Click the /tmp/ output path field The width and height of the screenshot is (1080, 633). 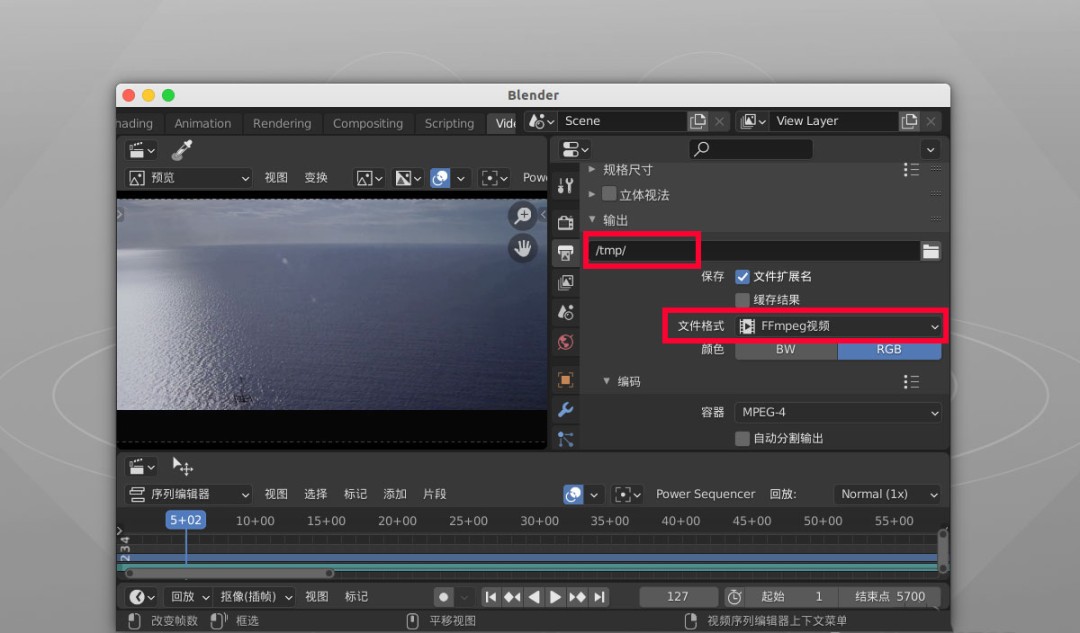pyautogui.click(x=641, y=250)
